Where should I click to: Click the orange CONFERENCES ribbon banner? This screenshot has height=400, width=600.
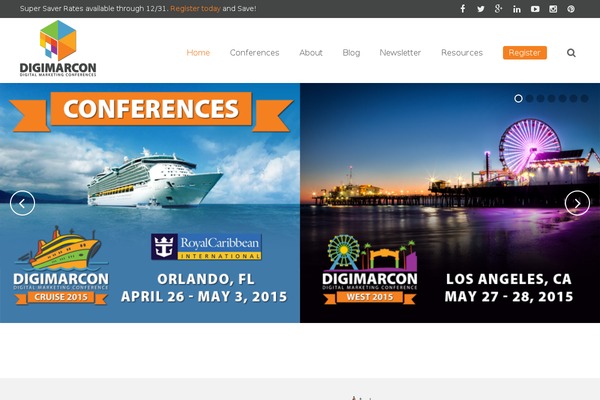click(151, 111)
